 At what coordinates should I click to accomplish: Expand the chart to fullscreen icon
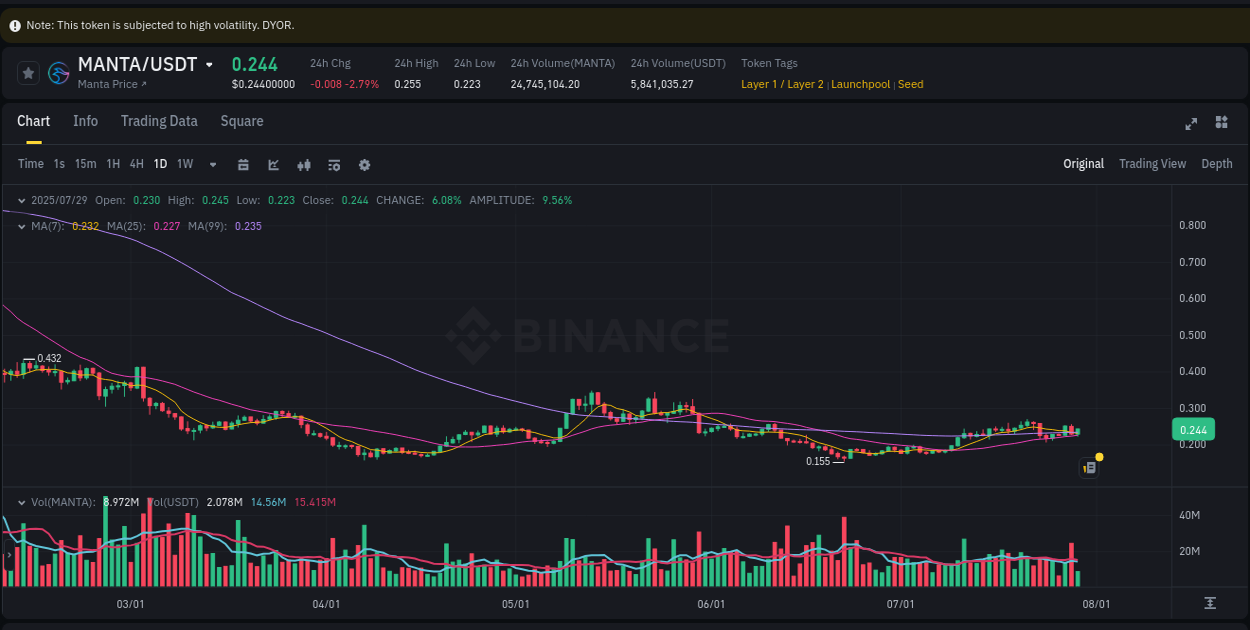click(x=1191, y=123)
